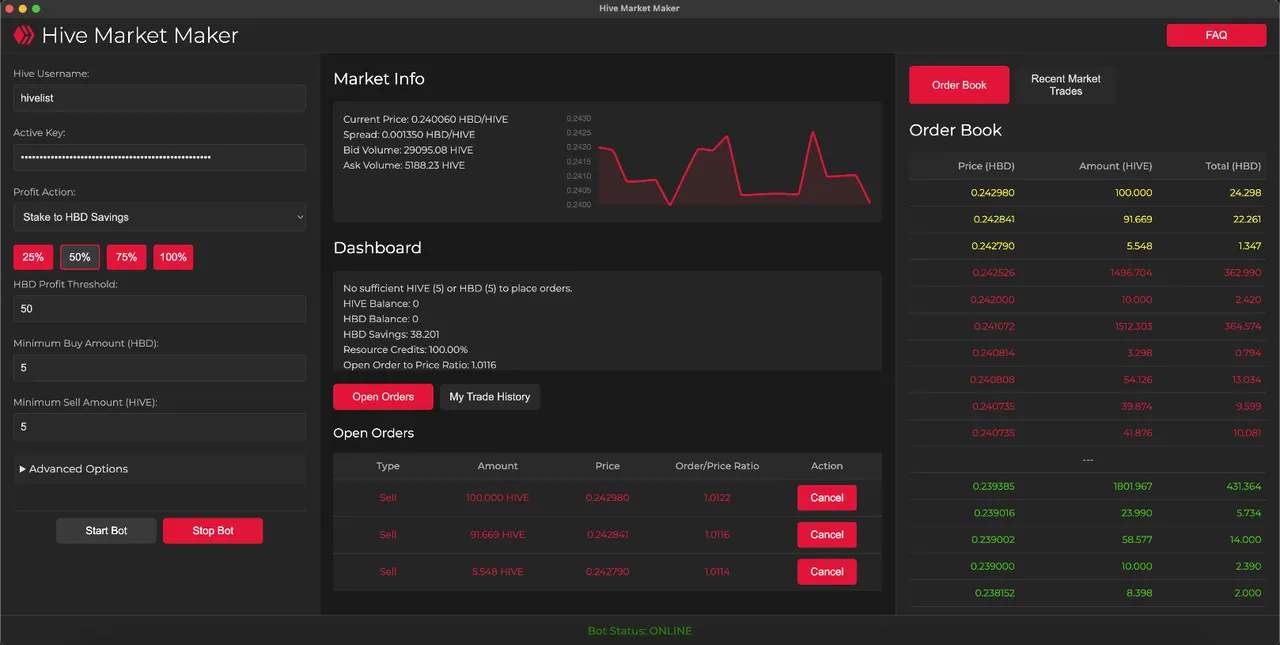Click the Bot Status ONLINE text
The image size is (1280, 645).
pos(640,631)
